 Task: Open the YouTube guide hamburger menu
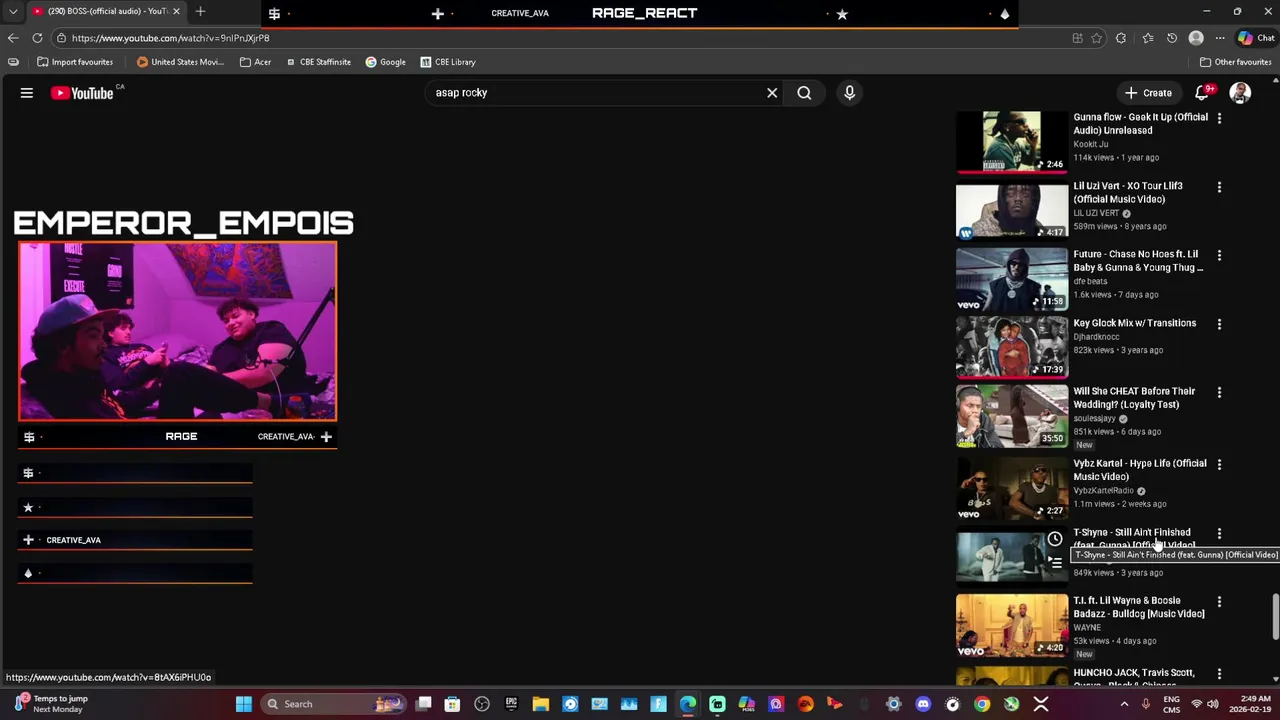click(27, 93)
